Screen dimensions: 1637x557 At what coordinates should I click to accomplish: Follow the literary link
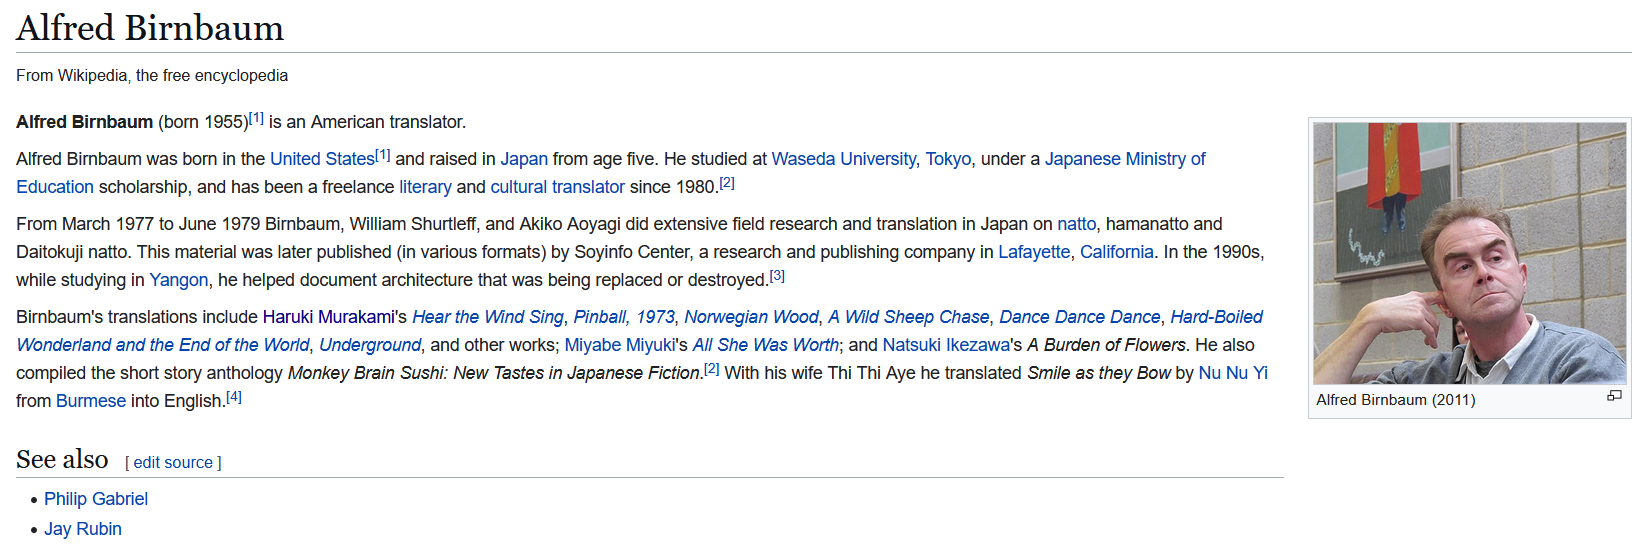tap(425, 187)
